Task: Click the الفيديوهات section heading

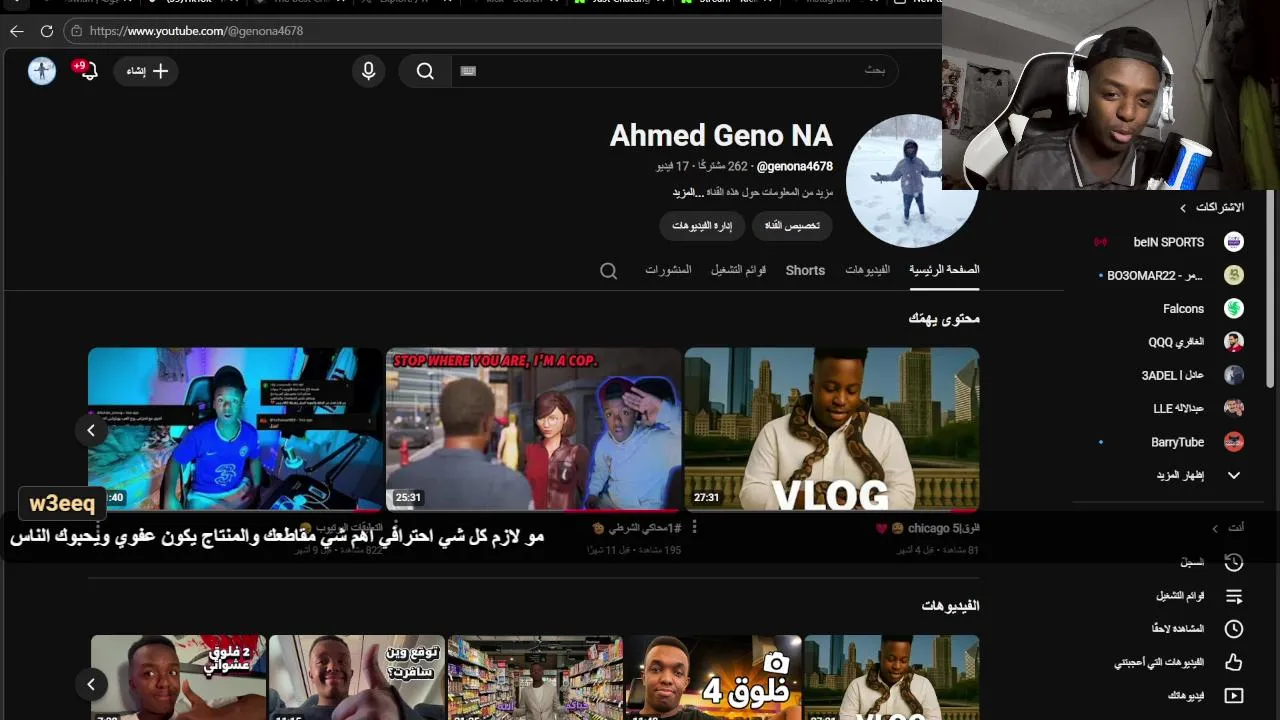Action: point(950,606)
